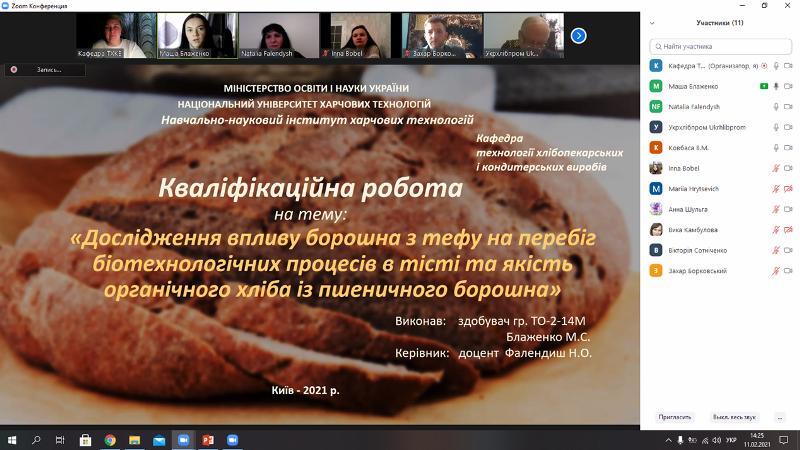
Task: Unmute Вікторія Сотніченко's microphone
Action: point(776,250)
